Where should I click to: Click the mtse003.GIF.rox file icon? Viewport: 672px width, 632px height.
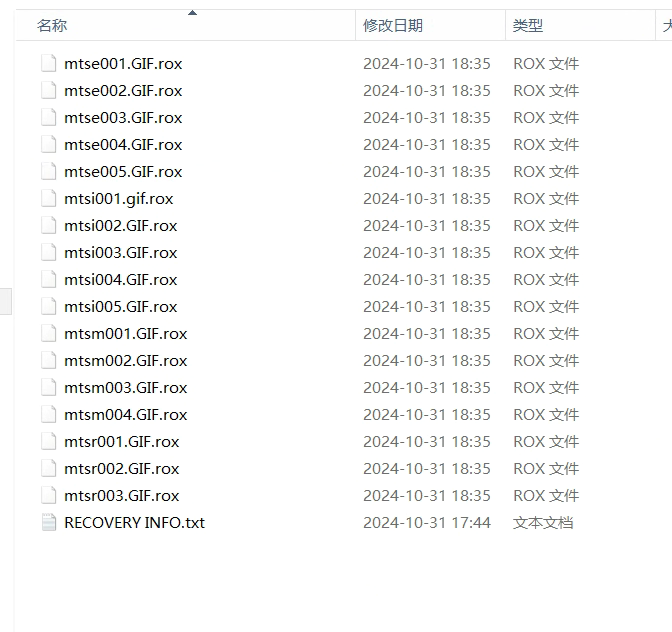coord(48,117)
